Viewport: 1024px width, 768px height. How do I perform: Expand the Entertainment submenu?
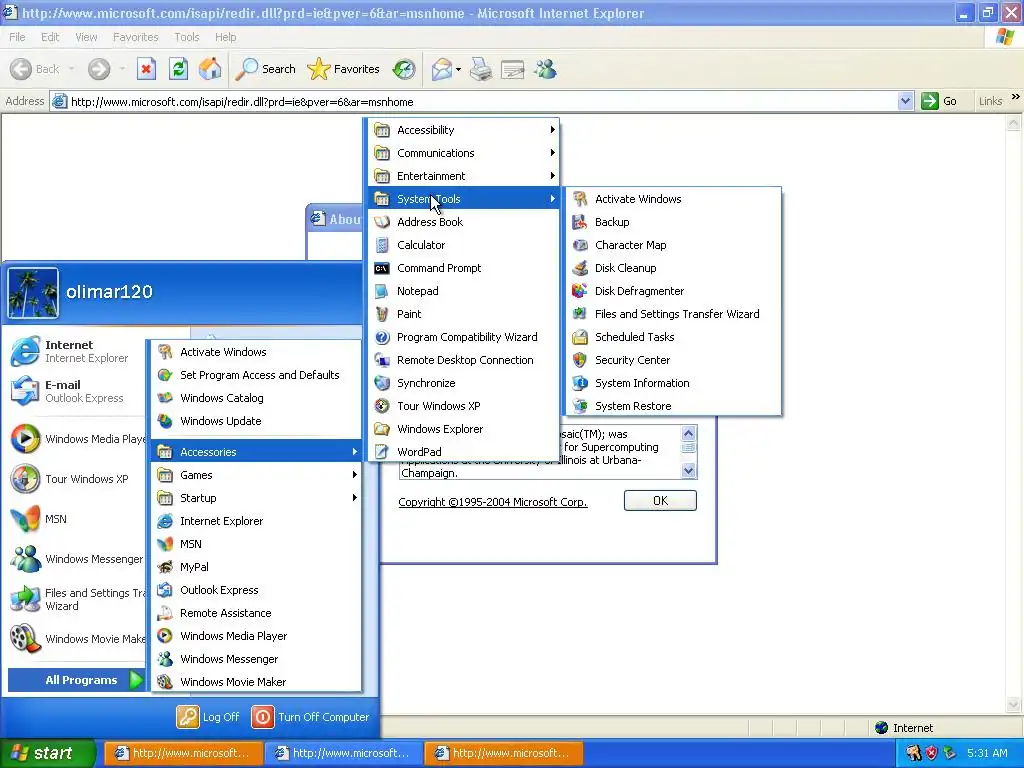(x=464, y=176)
